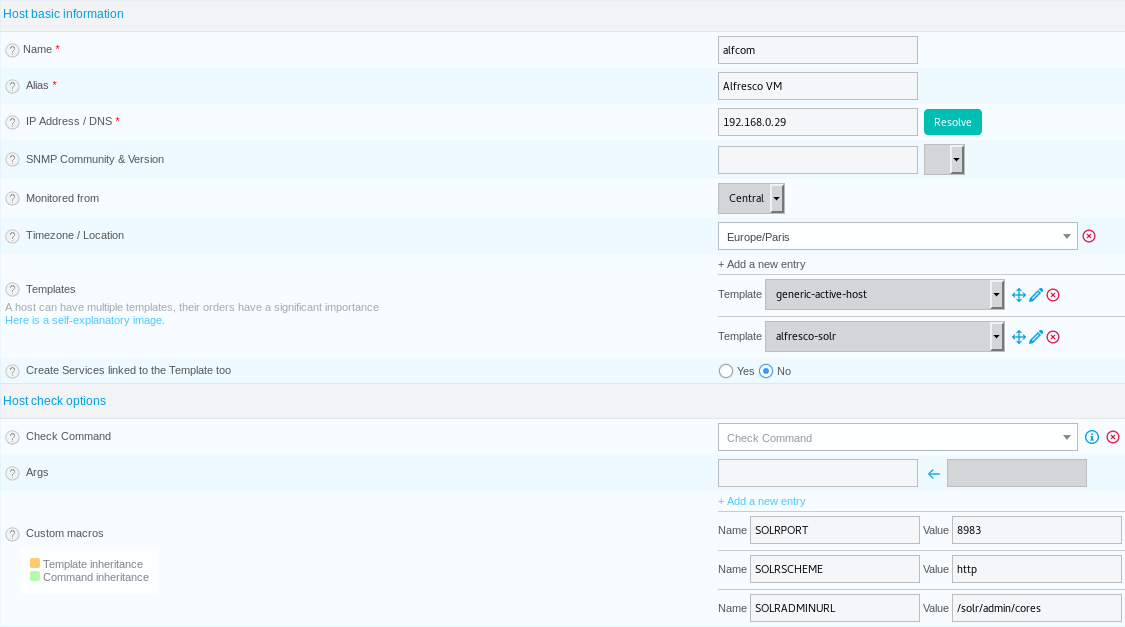
Task: Expand the Timezone / Location combo box
Action: (897, 237)
